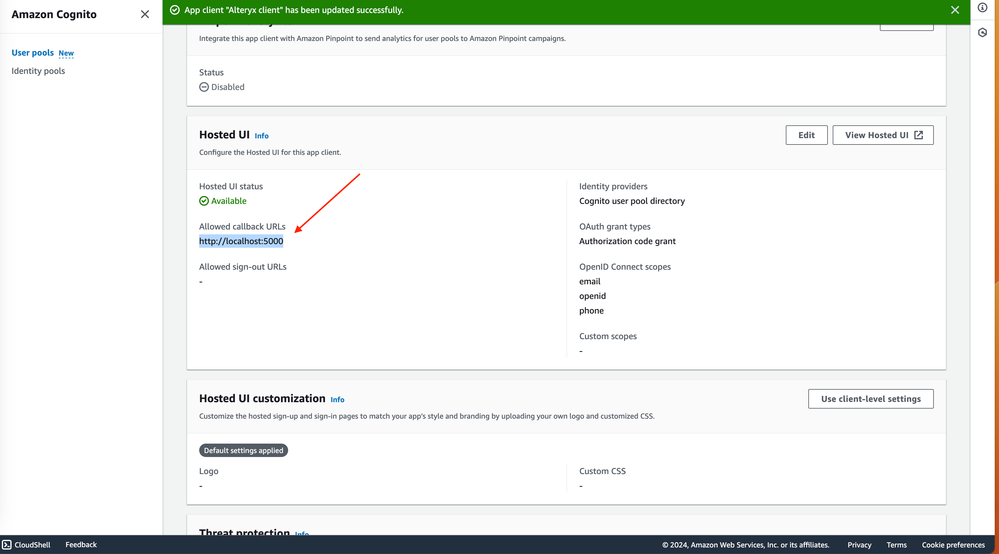Screen dimensions: 999x554
Task: Click the Identity providers label
Action: (613, 187)
